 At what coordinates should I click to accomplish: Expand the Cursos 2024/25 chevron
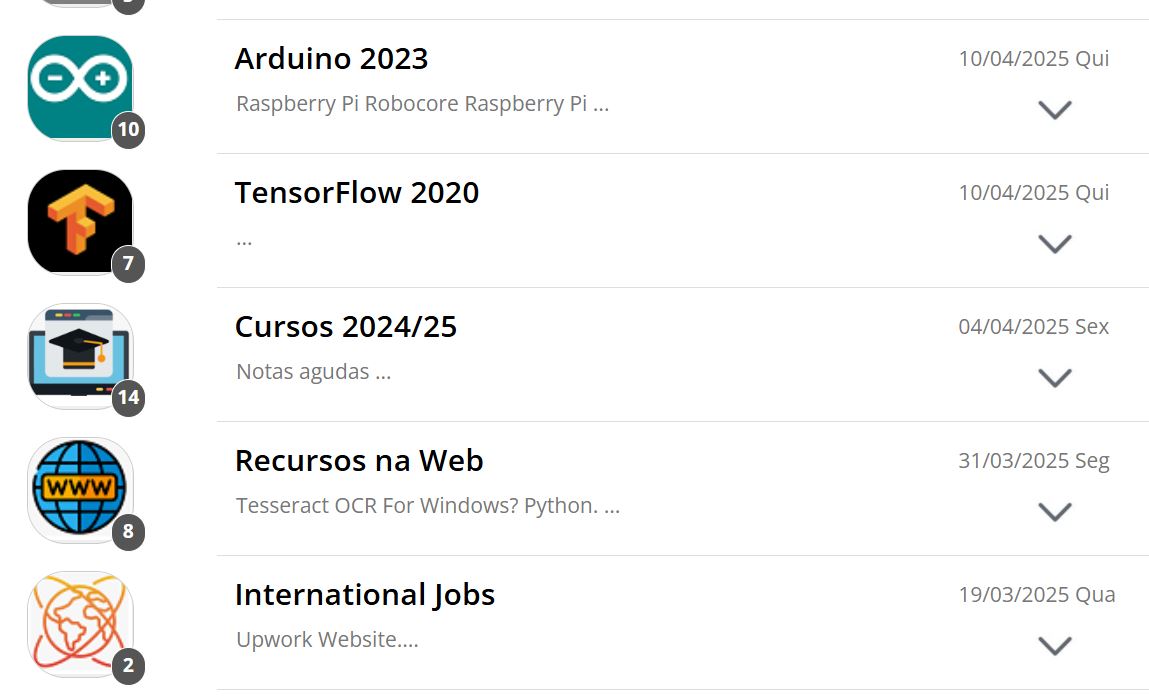[1055, 378]
